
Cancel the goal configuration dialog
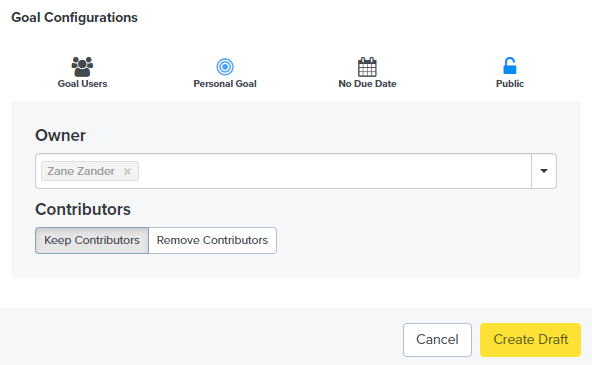coord(437,340)
